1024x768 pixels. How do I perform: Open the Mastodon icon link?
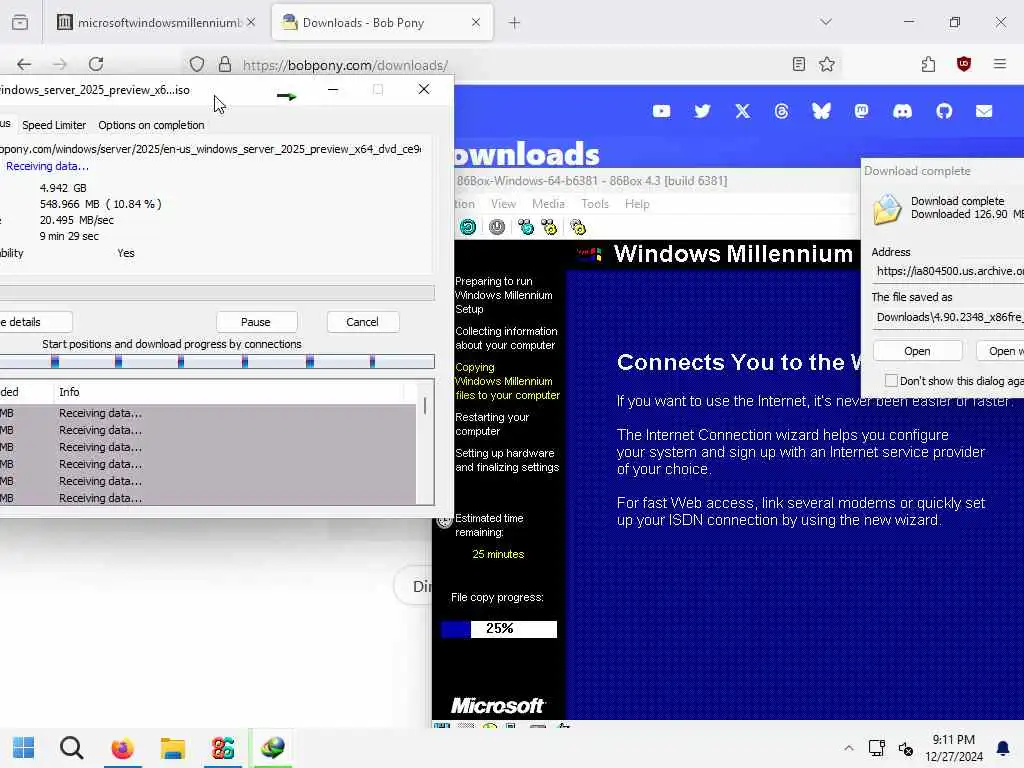pos(861,111)
